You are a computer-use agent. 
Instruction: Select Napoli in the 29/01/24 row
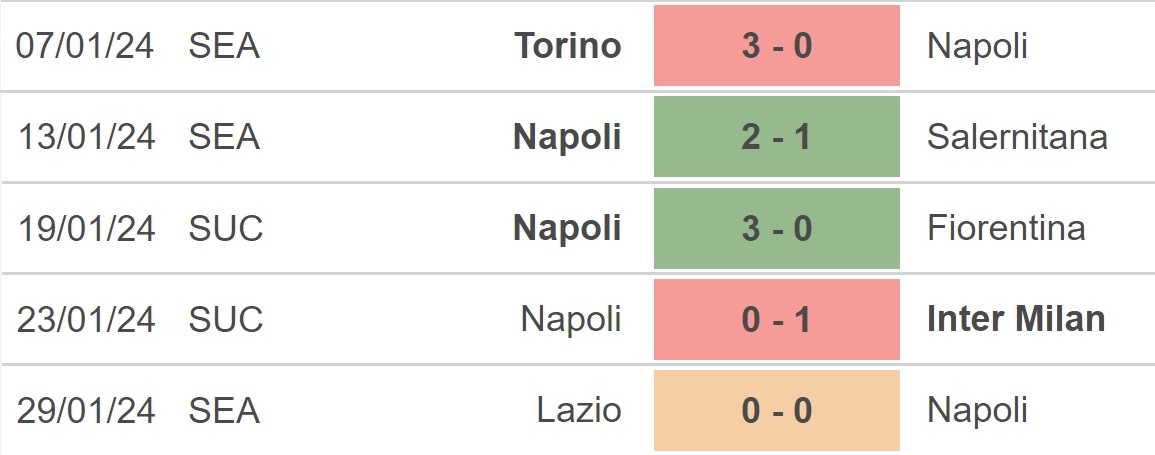977,410
